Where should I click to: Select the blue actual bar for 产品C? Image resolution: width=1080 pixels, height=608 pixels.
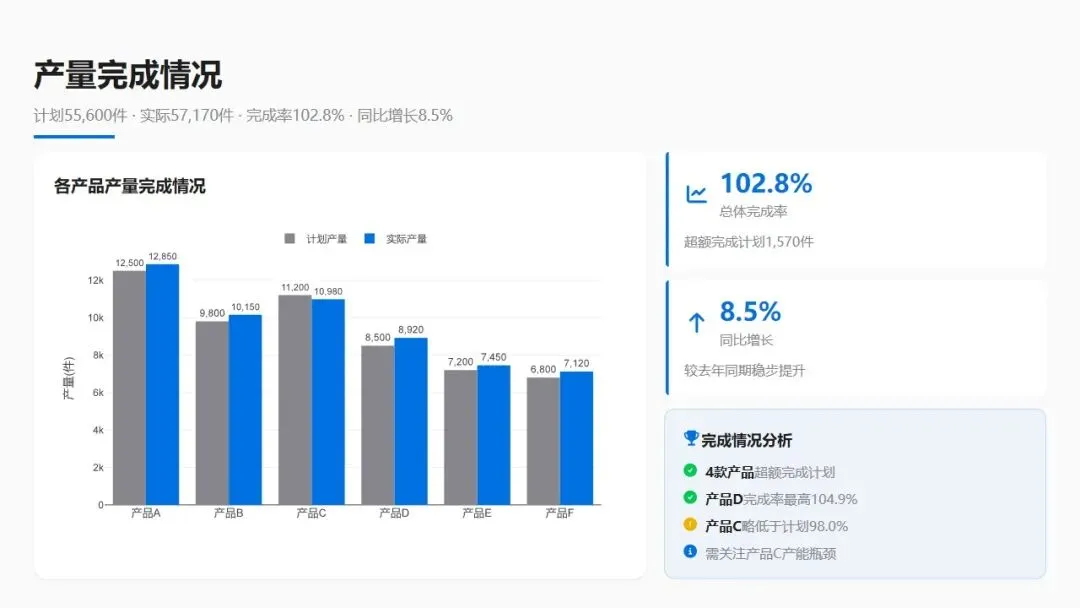(x=328, y=402)
